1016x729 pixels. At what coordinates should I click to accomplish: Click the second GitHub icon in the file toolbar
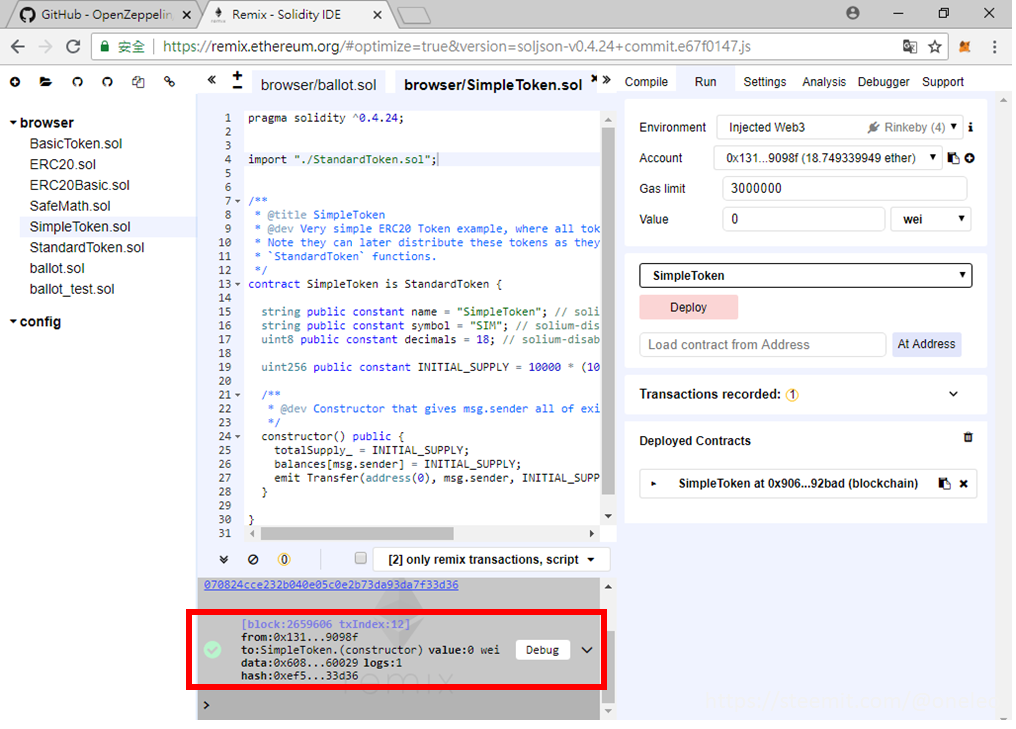point(107,82)
